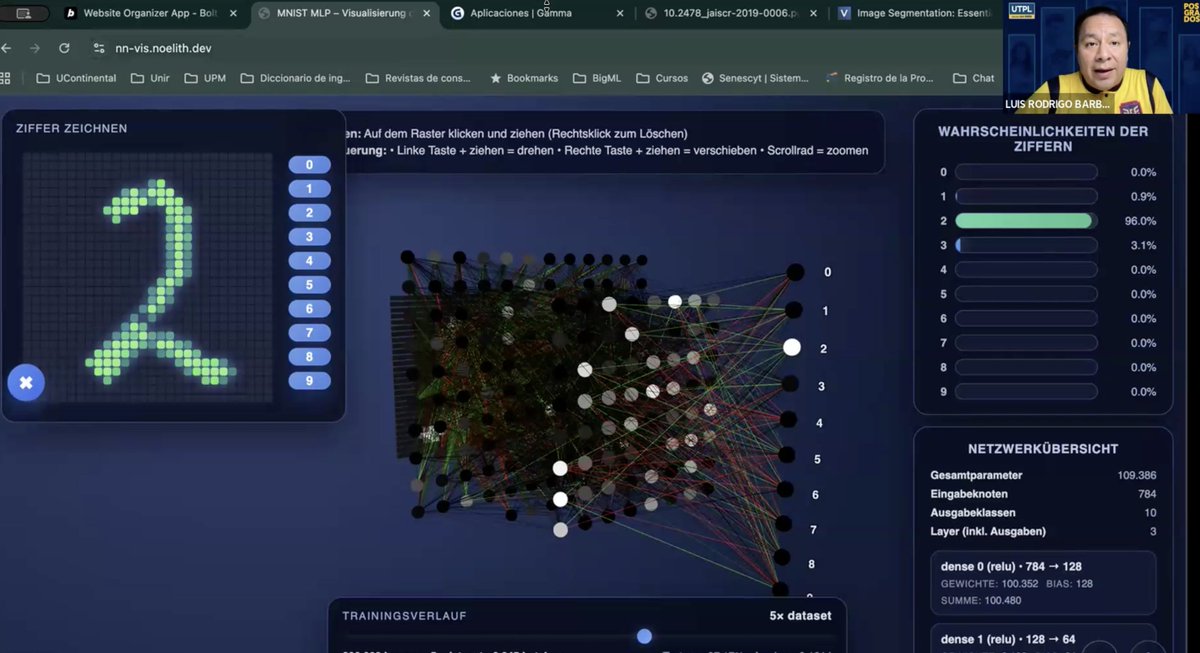Click the site permissions icon in address bar

[99, 46]
